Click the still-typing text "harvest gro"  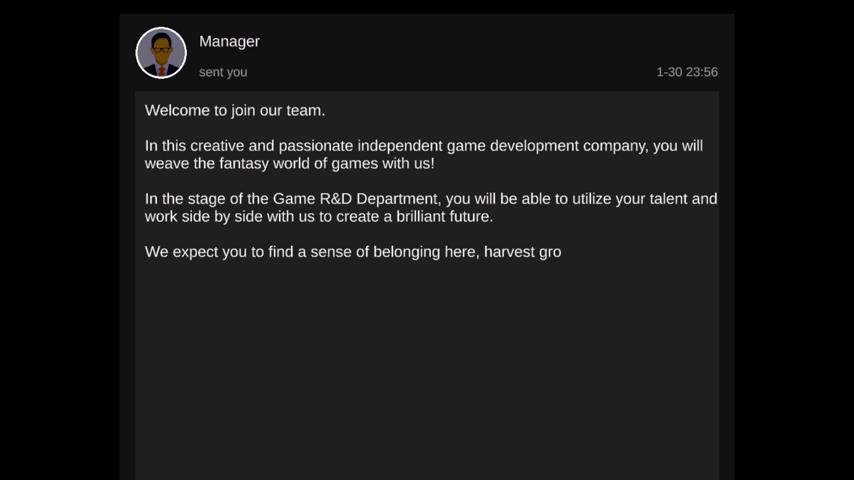pyautogui.click(x=522, y=252)
